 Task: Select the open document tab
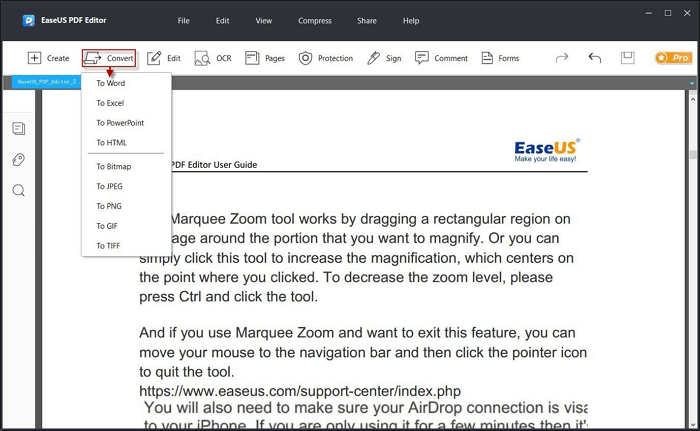pyautogui.click(x=46, y=82)
